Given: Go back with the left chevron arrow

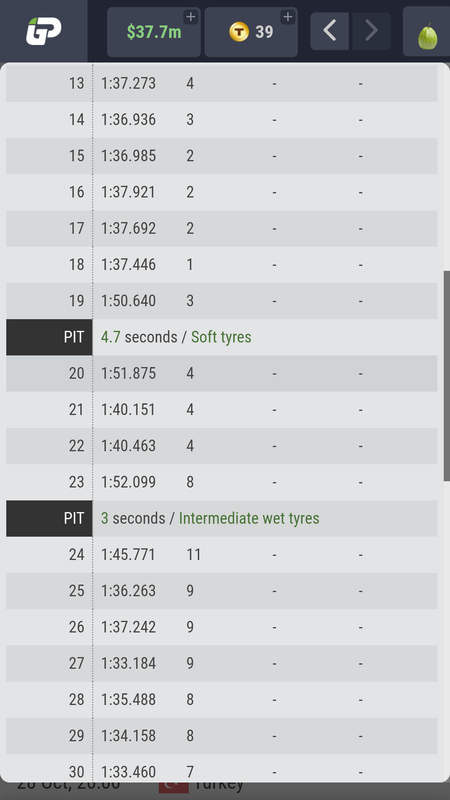Looking at the screenshot, I should tap(330, 31).
